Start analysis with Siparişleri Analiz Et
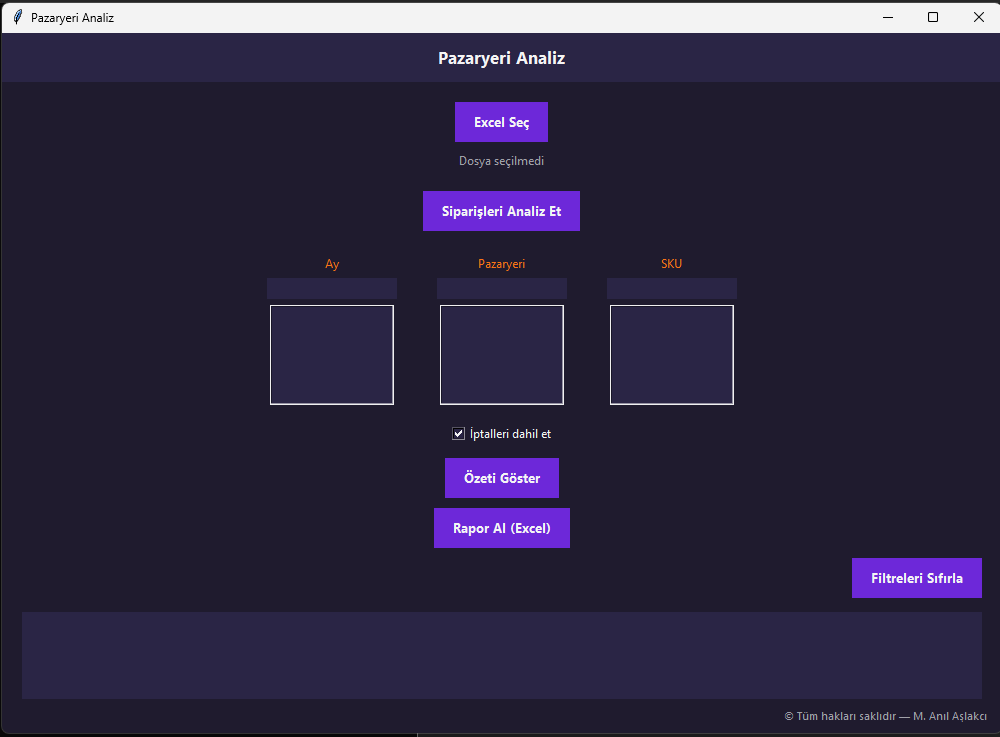The image size is (1000, 737). [x=501, y=211]
